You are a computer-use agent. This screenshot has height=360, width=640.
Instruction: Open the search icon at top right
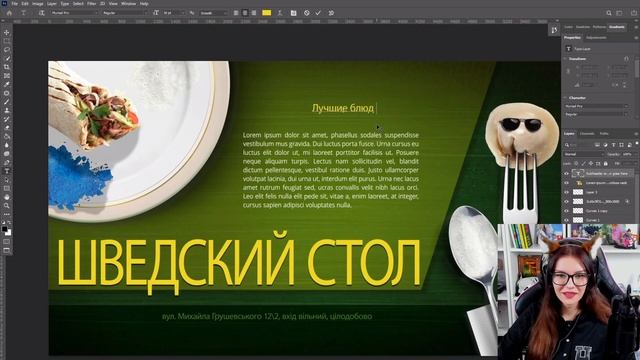(609, 13)
